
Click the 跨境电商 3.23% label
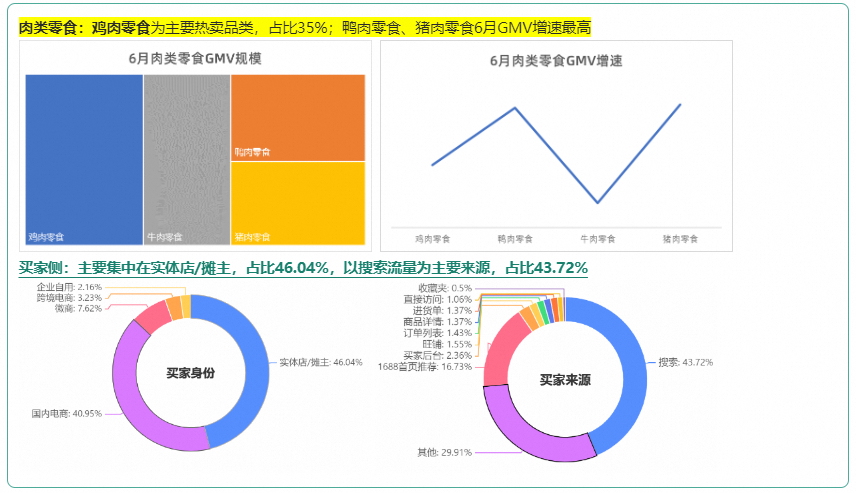(x=69, y=298)
